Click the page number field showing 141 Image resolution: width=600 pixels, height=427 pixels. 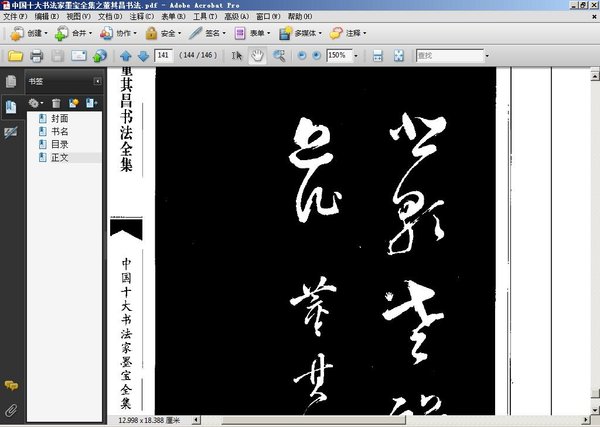tap(163, 56)
